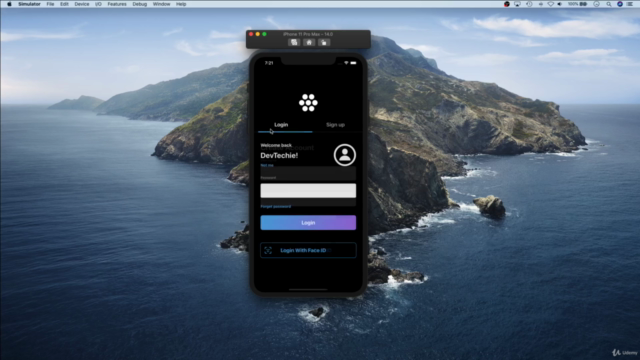Click the Simulator rotate device icon
Viewport: 640px width, 360px height.
click(324, 42)
